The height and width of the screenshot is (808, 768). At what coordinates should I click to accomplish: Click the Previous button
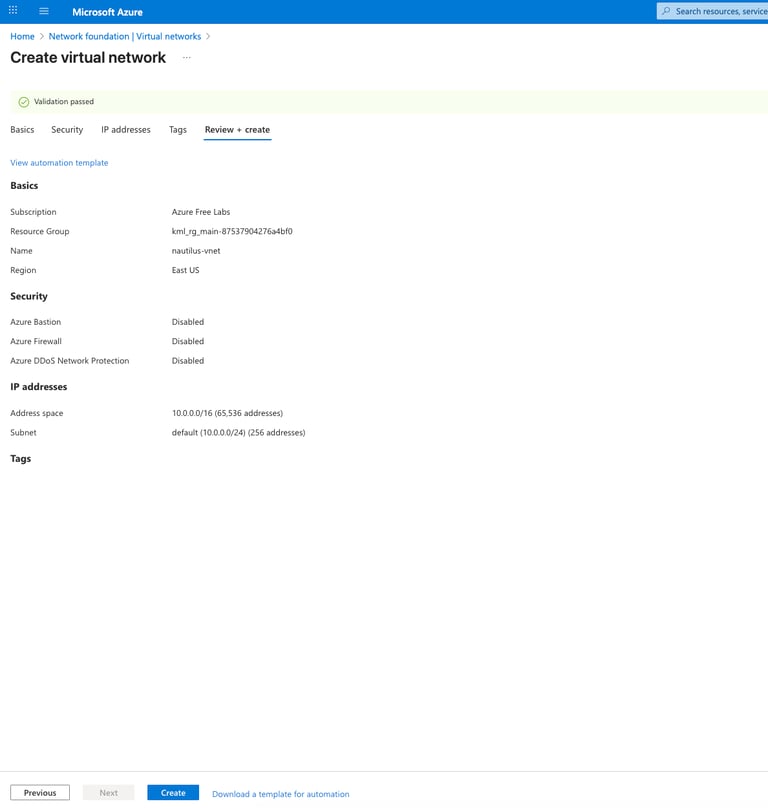(x=40, y=793)
